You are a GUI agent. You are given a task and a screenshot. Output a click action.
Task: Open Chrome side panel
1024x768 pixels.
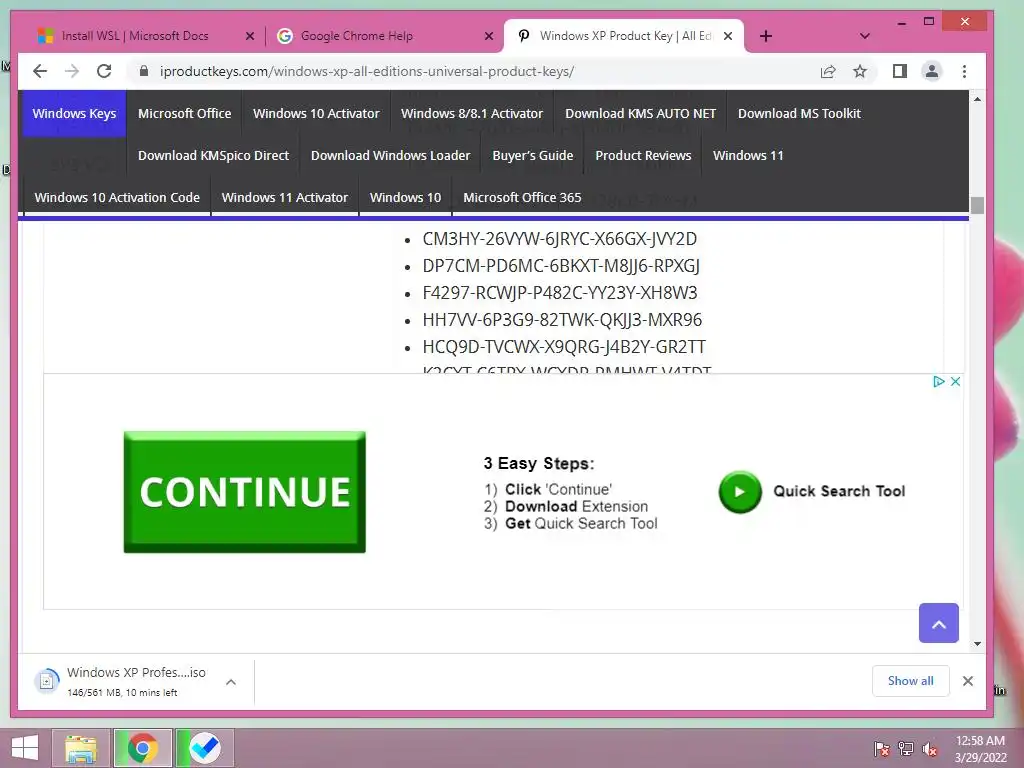[x=900, y=71]
